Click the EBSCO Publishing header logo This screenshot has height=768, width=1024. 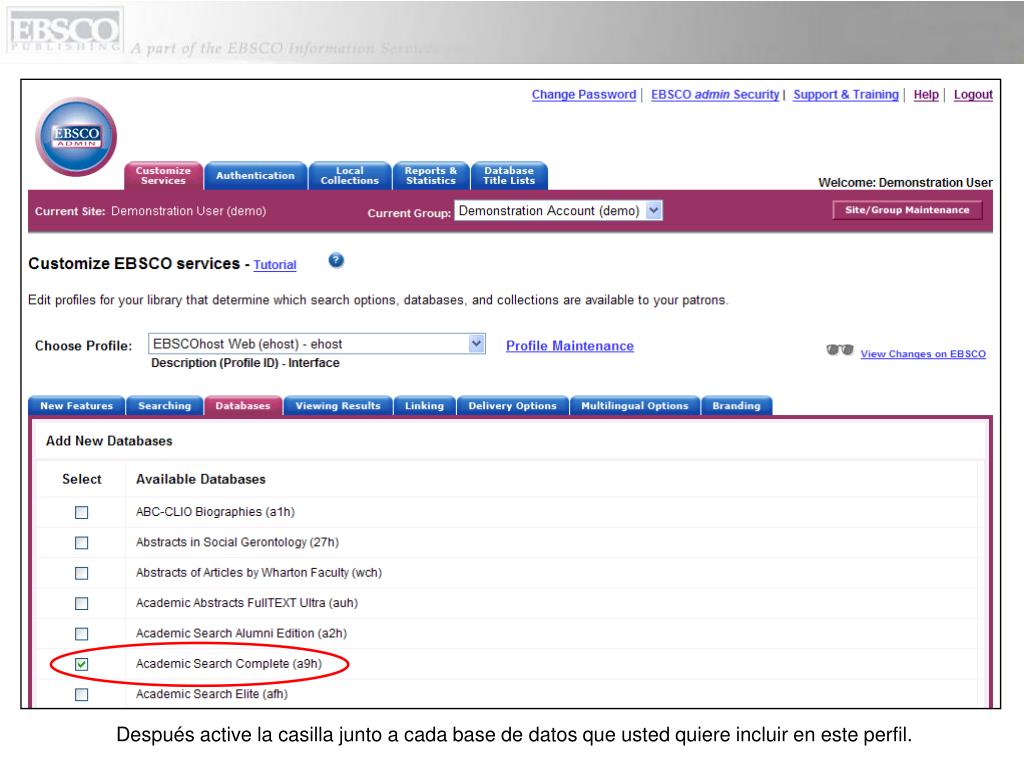[65, 32]
